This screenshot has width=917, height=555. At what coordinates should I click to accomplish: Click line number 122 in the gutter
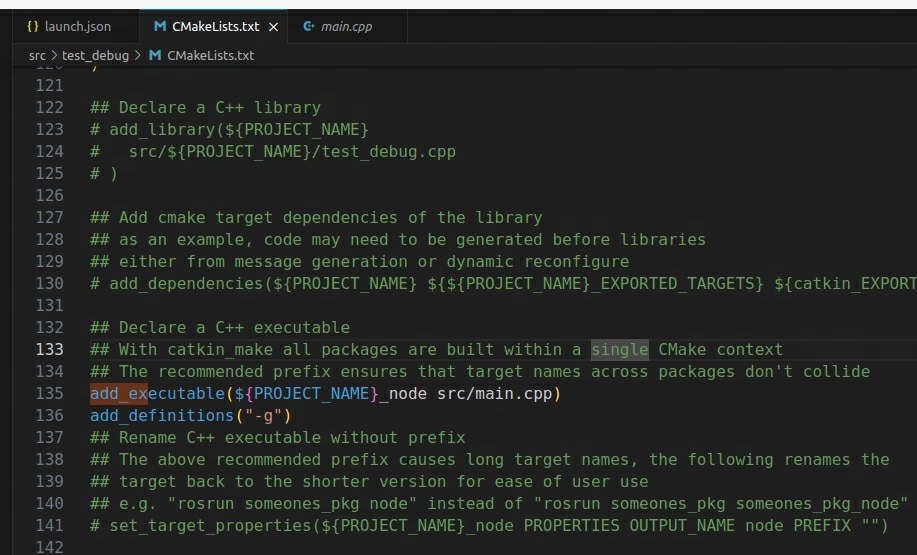[x=50, y=108]
